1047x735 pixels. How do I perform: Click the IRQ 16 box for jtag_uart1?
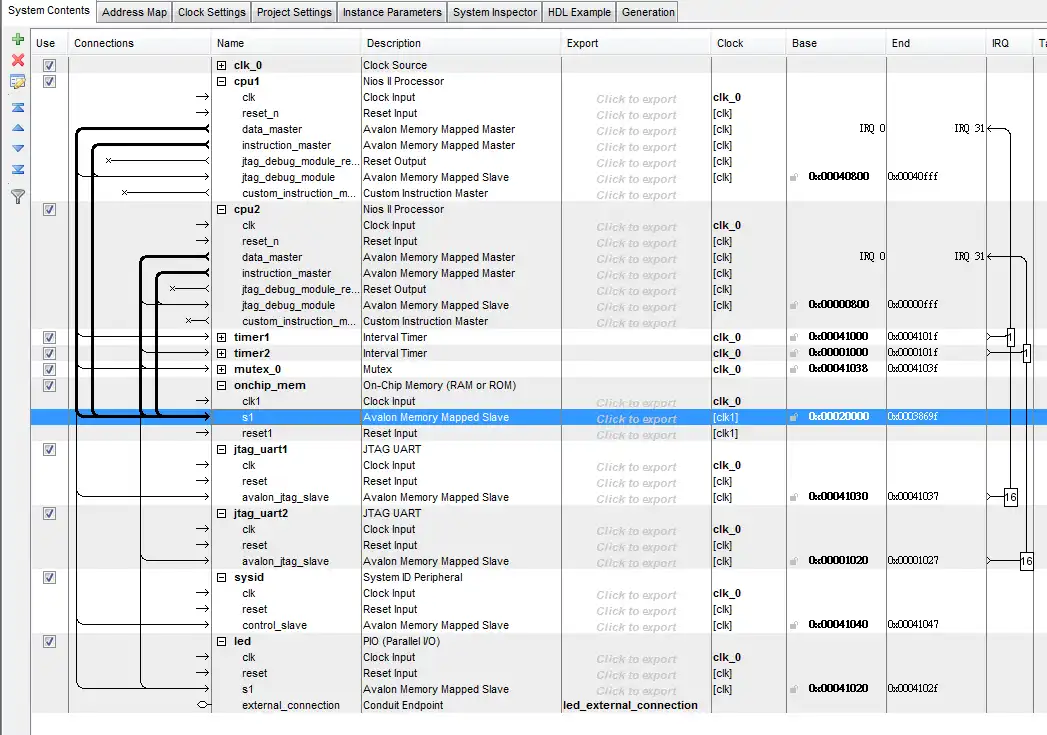click(x=1010, y=497)
